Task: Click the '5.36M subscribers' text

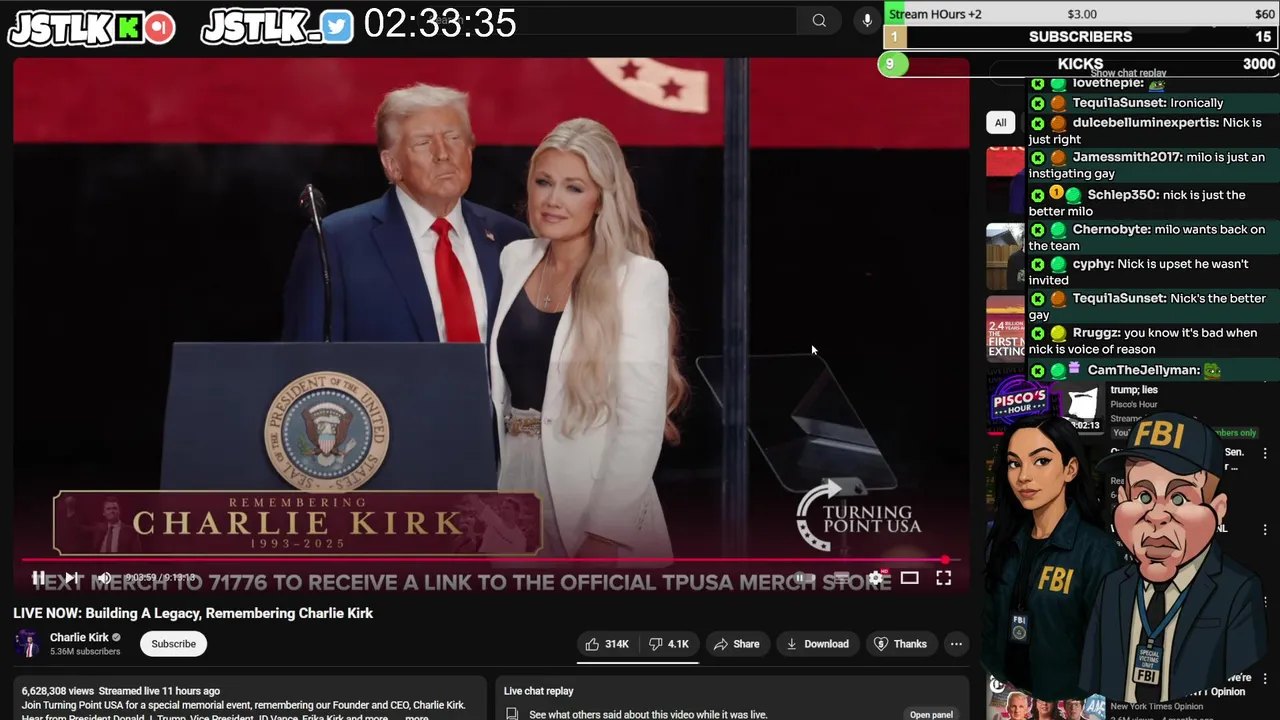Action: [85, 652]
